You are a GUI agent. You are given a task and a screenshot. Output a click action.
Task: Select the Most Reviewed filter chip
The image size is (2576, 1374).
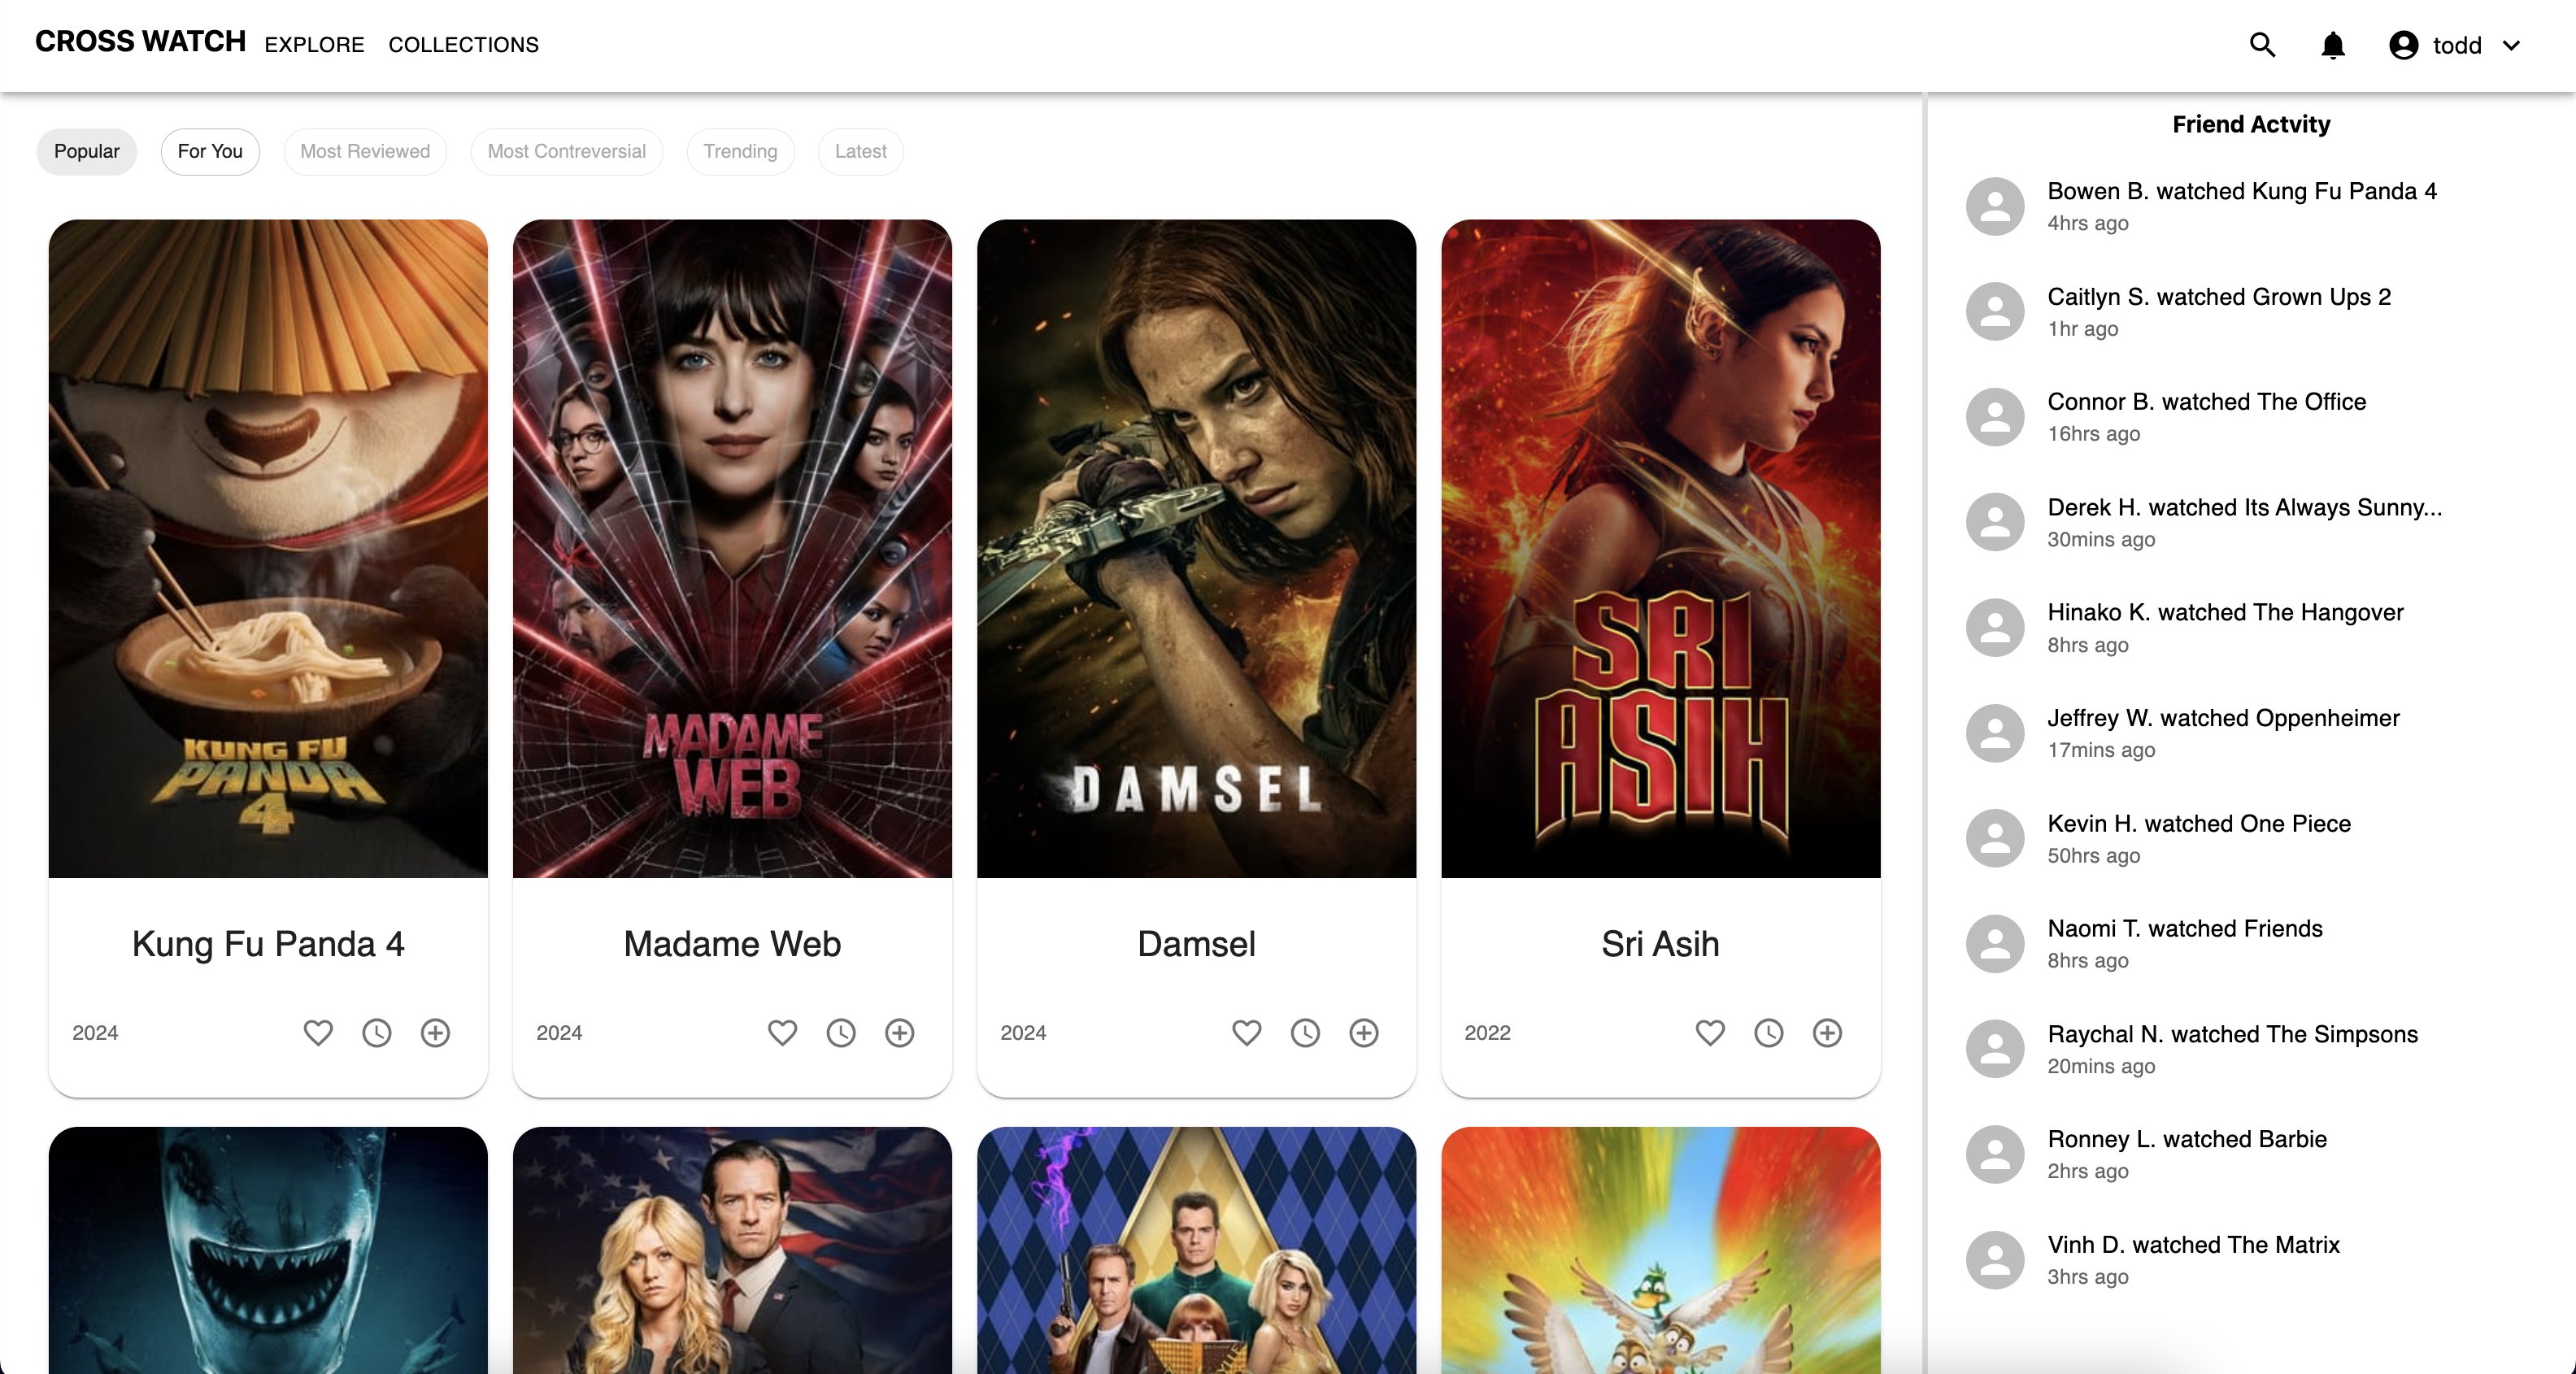(x=365, y=151)
